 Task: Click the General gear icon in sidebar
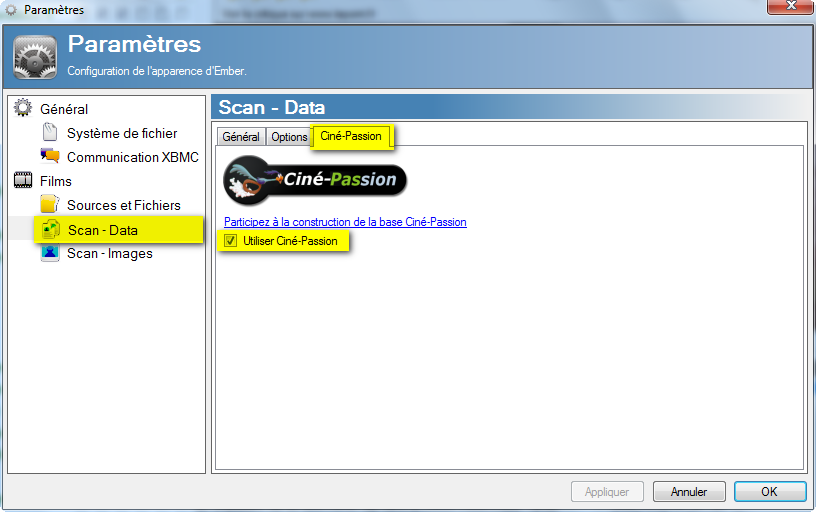(x=22, y=108)
